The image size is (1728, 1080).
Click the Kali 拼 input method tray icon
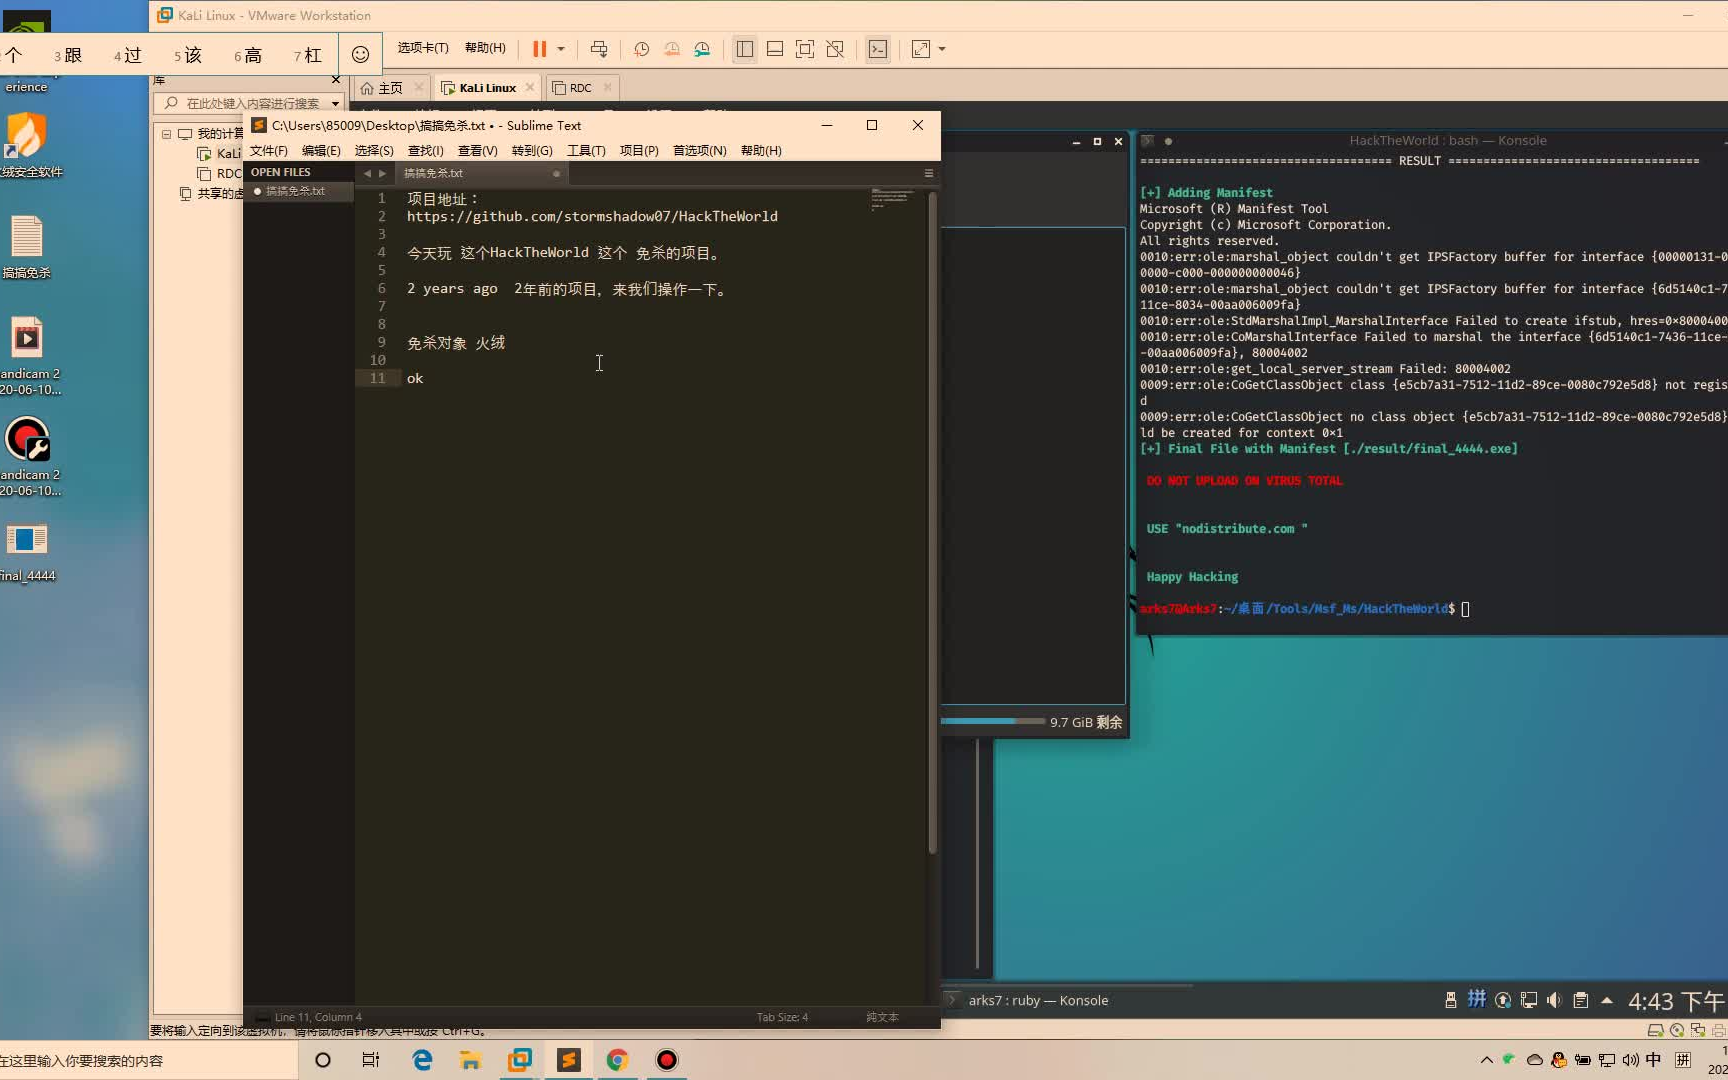(x=1477, y=1000)
